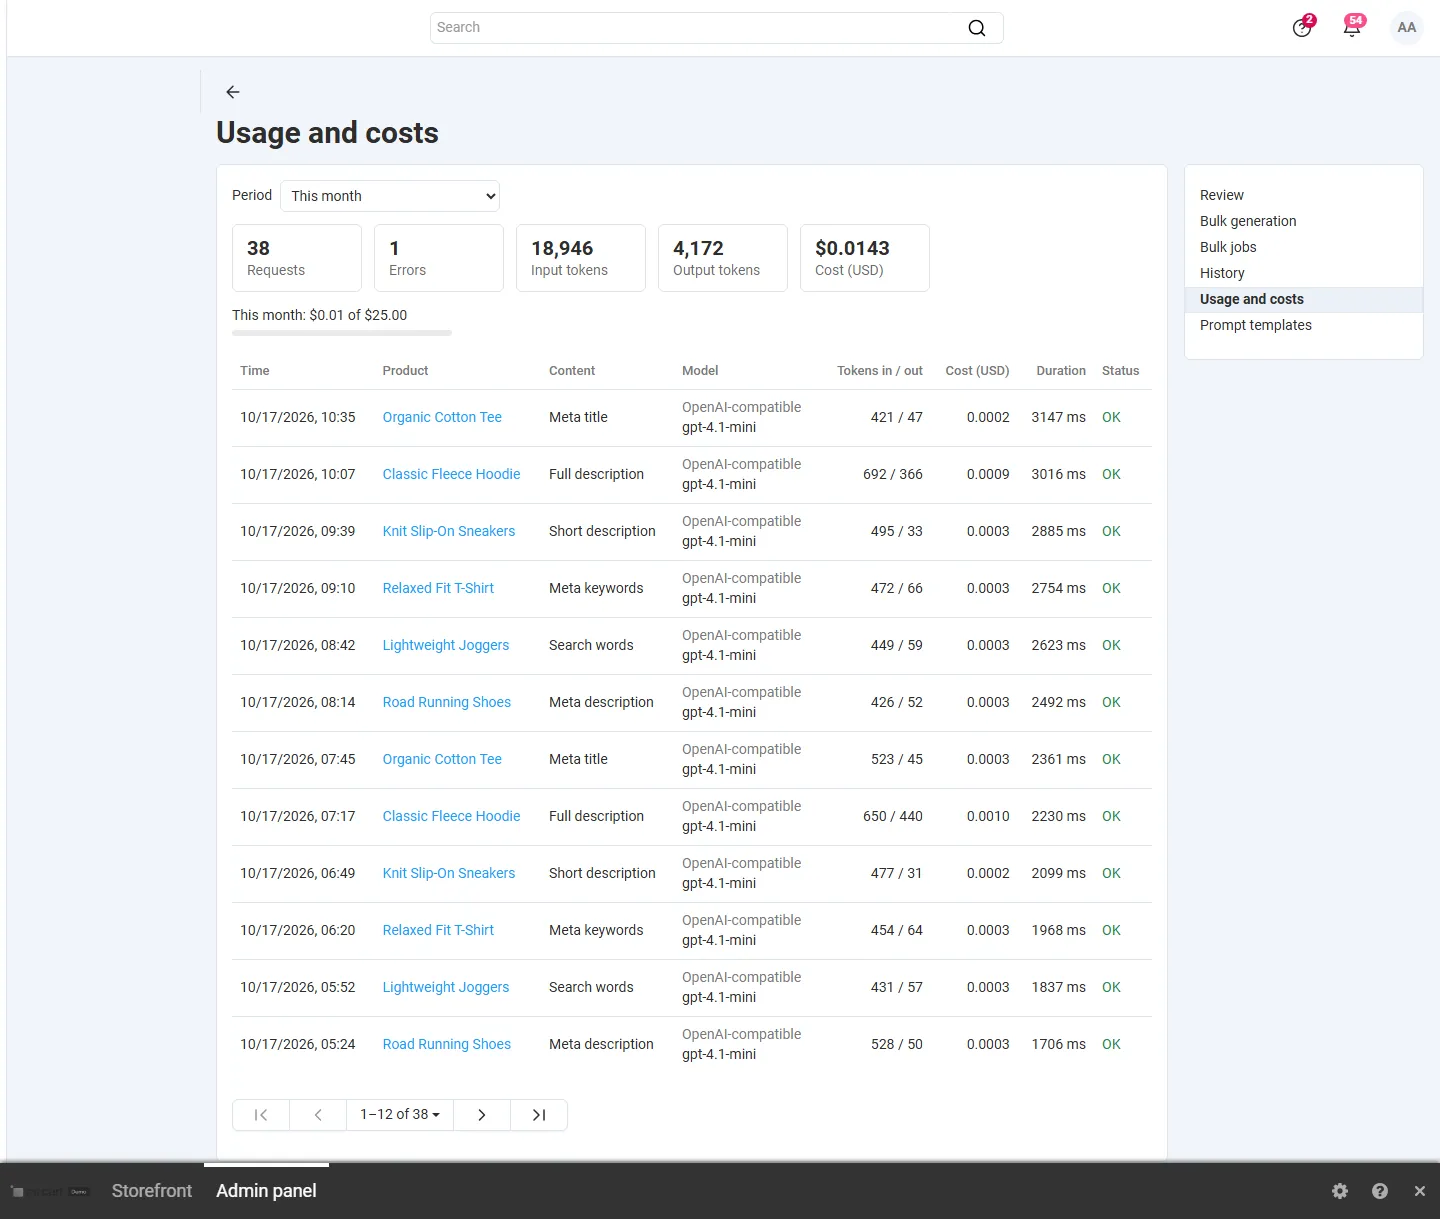Click the question mark help icon in bottom bar
The image size is (1440, 1219).
point(1380,1191)
